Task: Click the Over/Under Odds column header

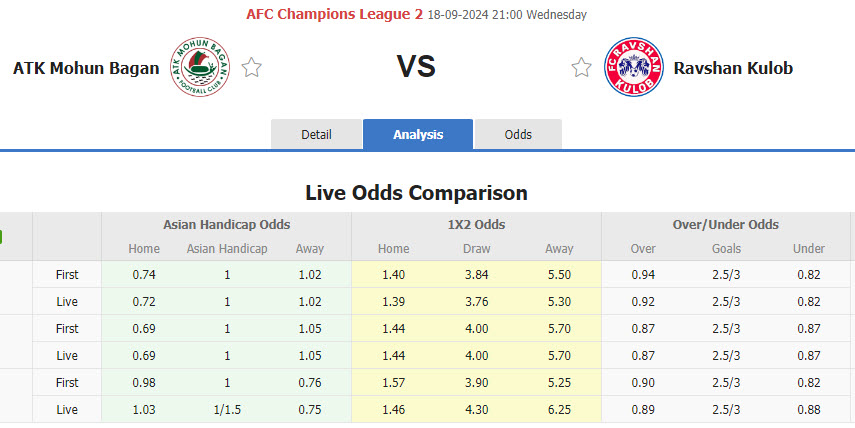Action: coord(726,225)
